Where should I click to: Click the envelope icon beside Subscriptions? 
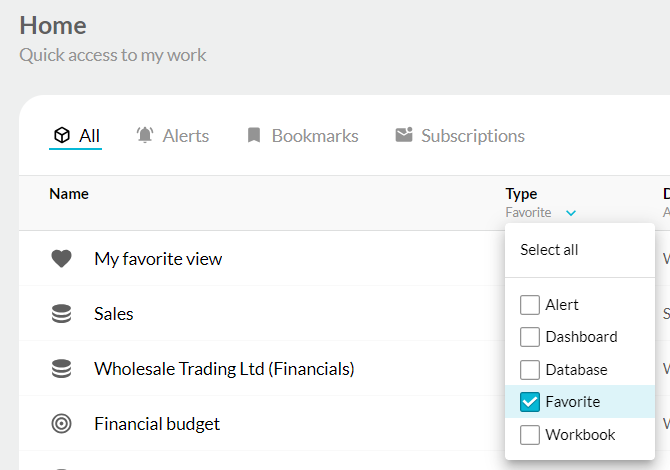pyautogui.click(x=404, y=134)
